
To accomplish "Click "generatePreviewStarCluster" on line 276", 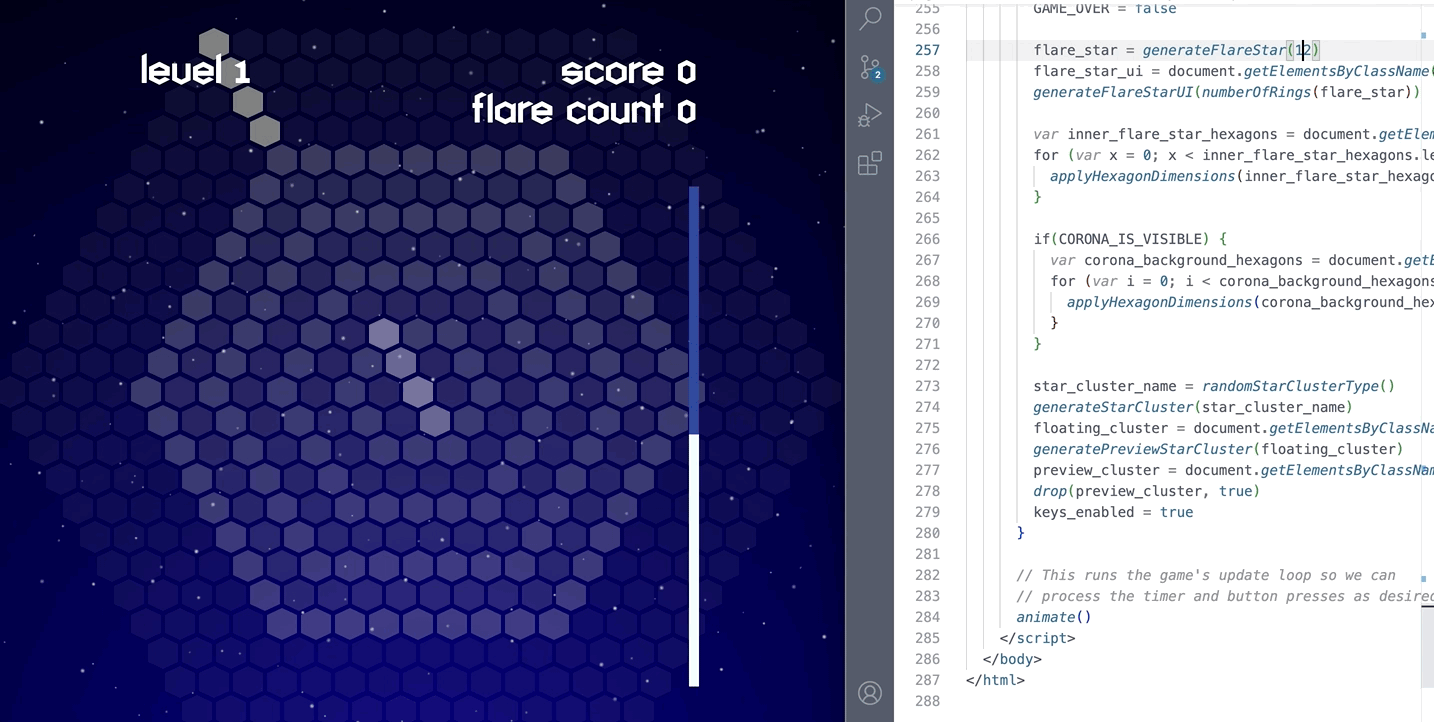I will (x=1142, y=449).
